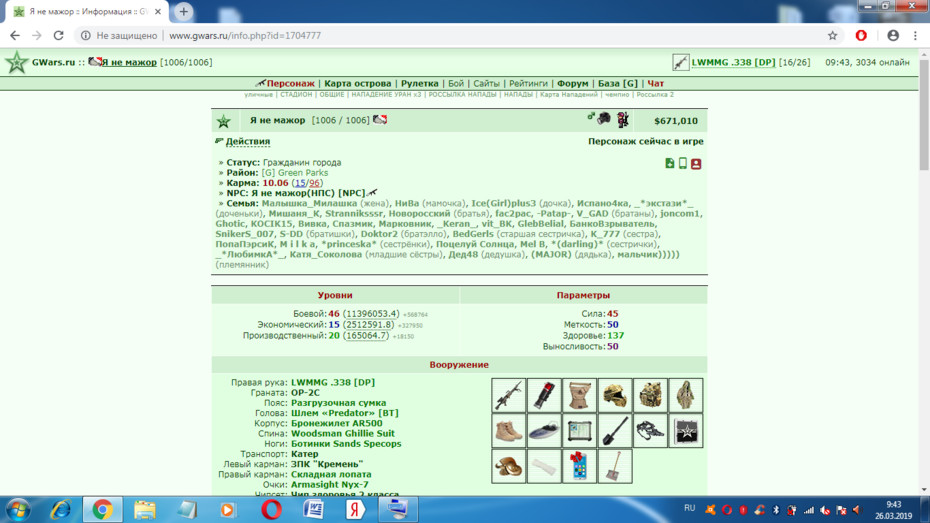The width and height of the screenshot is (930, 523).
Task: Click the rifle icon in the top bar
Action: pos(680,62)
